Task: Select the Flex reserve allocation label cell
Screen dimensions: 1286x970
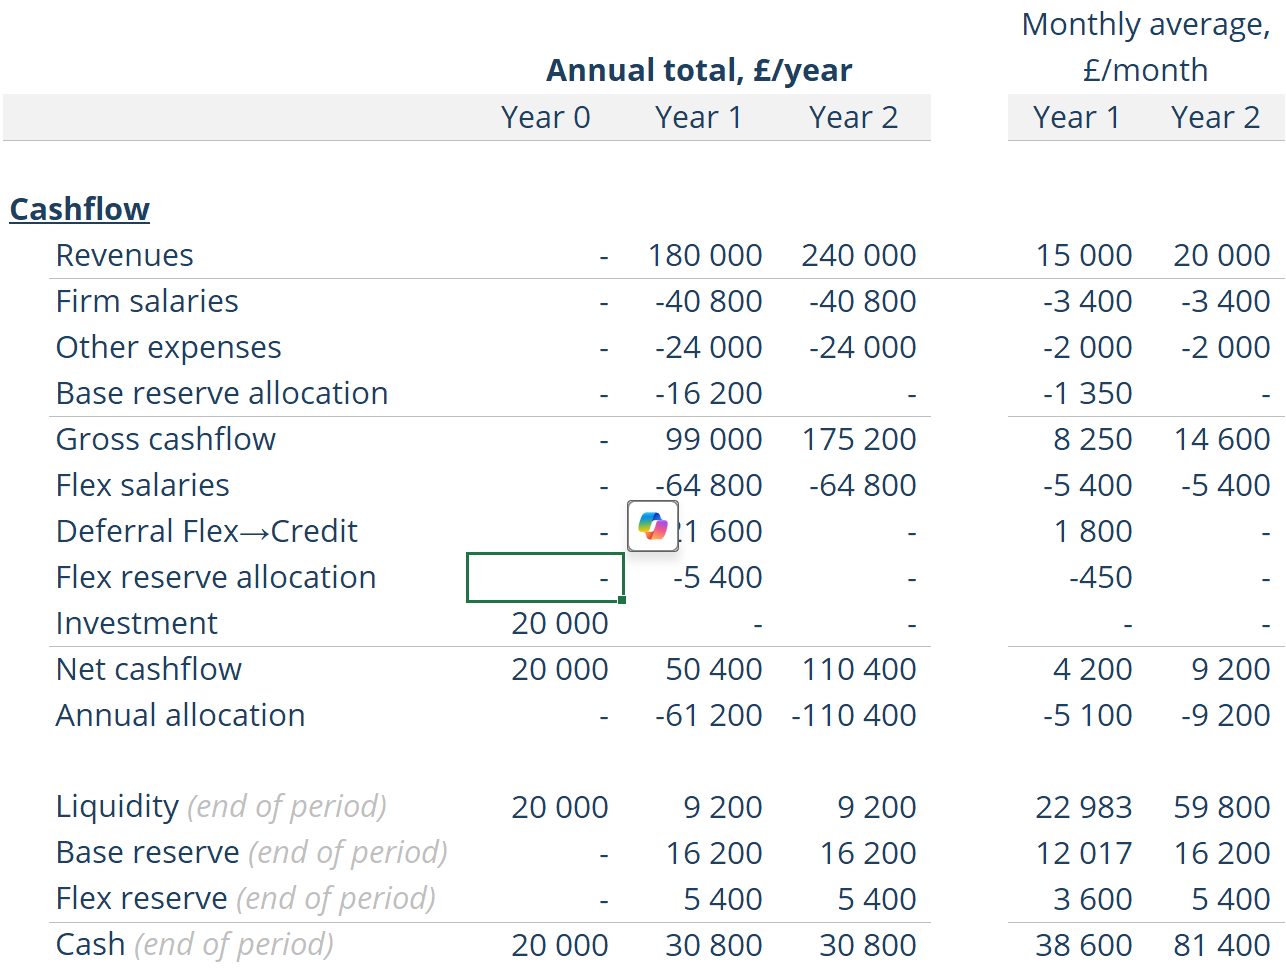Action: 216,577
